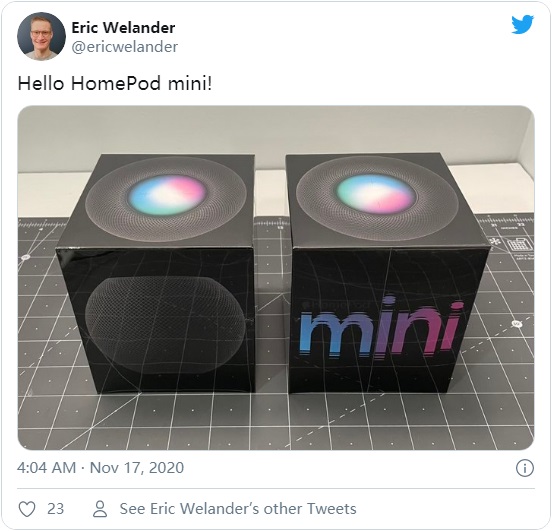Screen dimensions: 552x531
Task: Click the cutting mat grid below the boxes
Action: pyautogui.click(x=276, y=423)
